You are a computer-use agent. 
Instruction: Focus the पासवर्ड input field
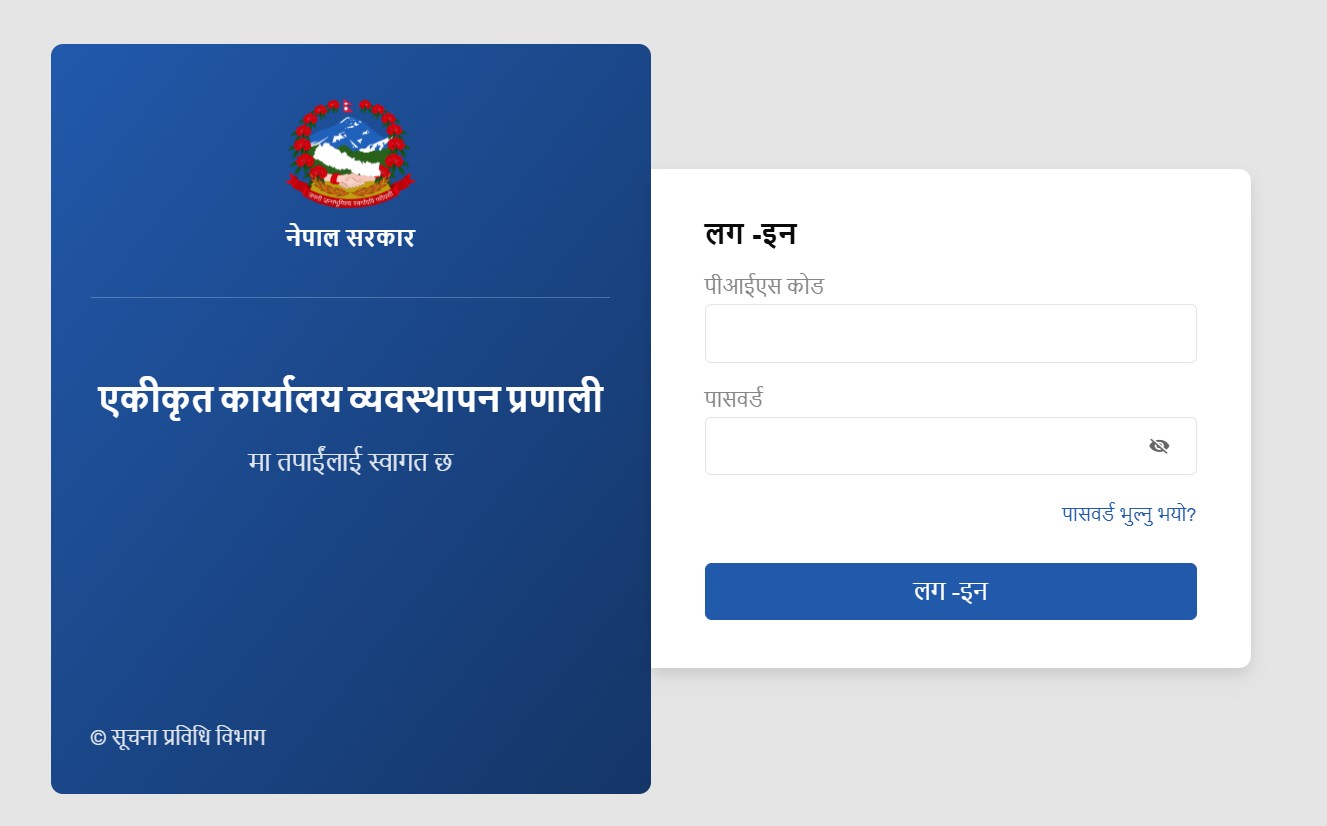(x=950, y=446)
